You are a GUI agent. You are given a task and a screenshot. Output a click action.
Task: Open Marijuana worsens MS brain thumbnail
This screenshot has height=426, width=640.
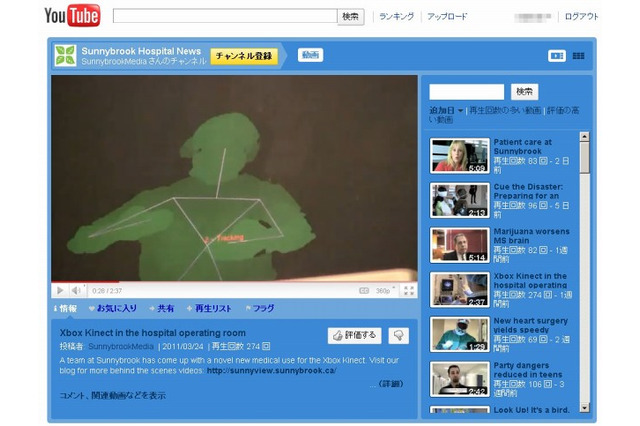click(x=460, y=245)
